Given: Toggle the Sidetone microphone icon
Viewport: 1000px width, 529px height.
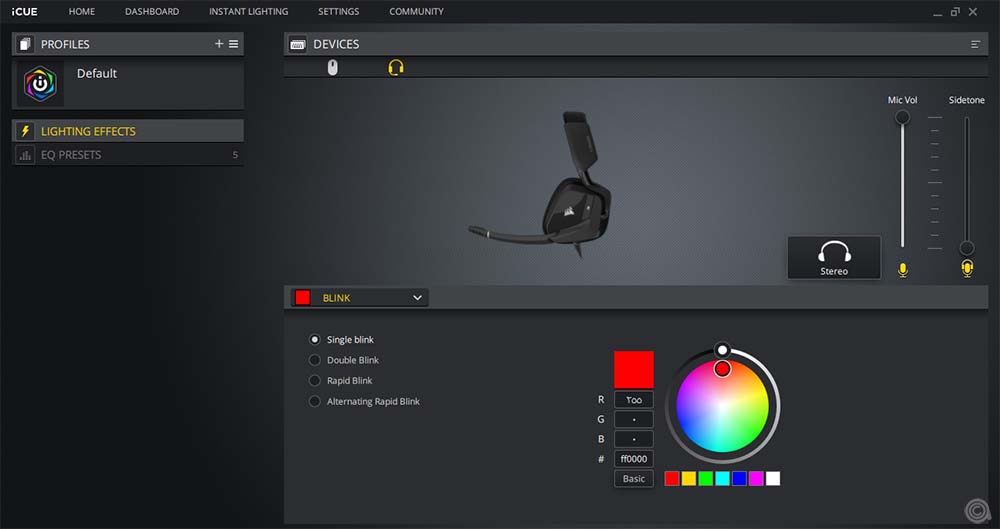Looking at the screenshot, I should pyautogui.click(x=966, y=268).
